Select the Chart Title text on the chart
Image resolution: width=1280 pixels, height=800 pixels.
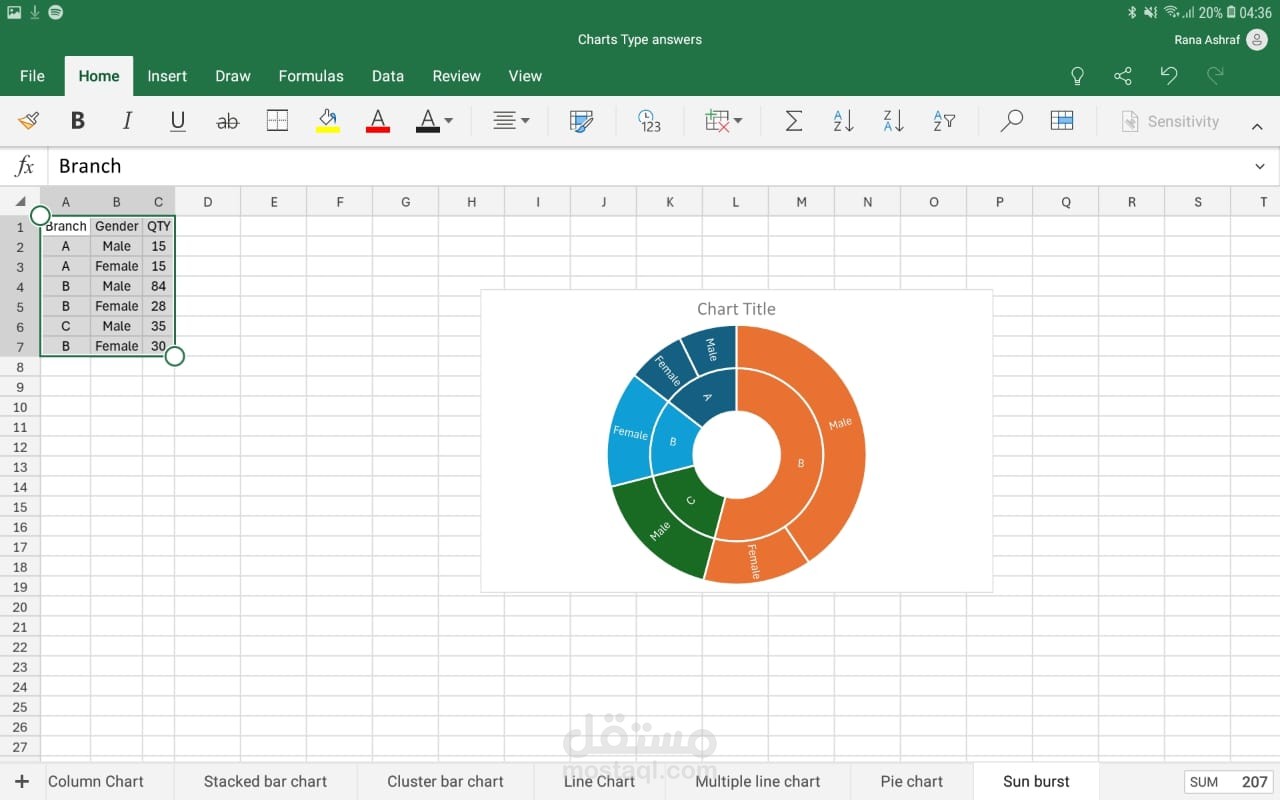click(736, 309)
